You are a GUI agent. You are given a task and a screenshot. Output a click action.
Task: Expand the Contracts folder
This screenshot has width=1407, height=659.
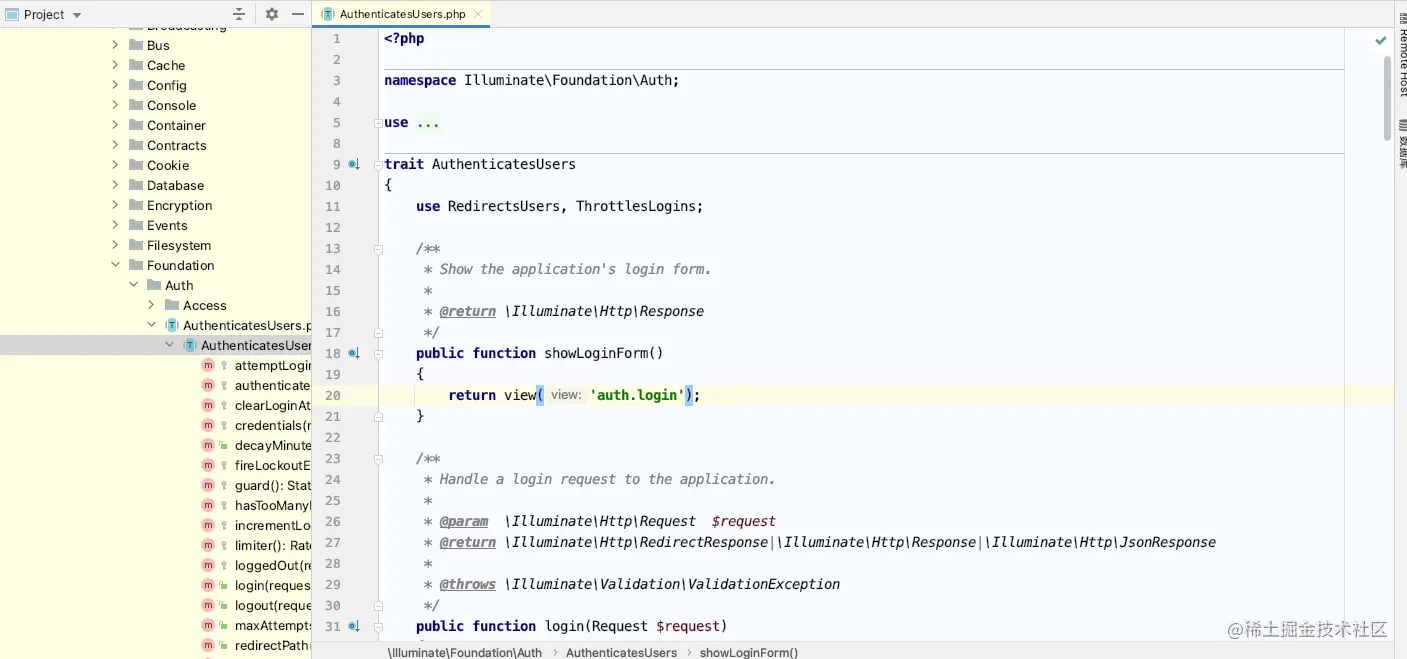(115, 145)
